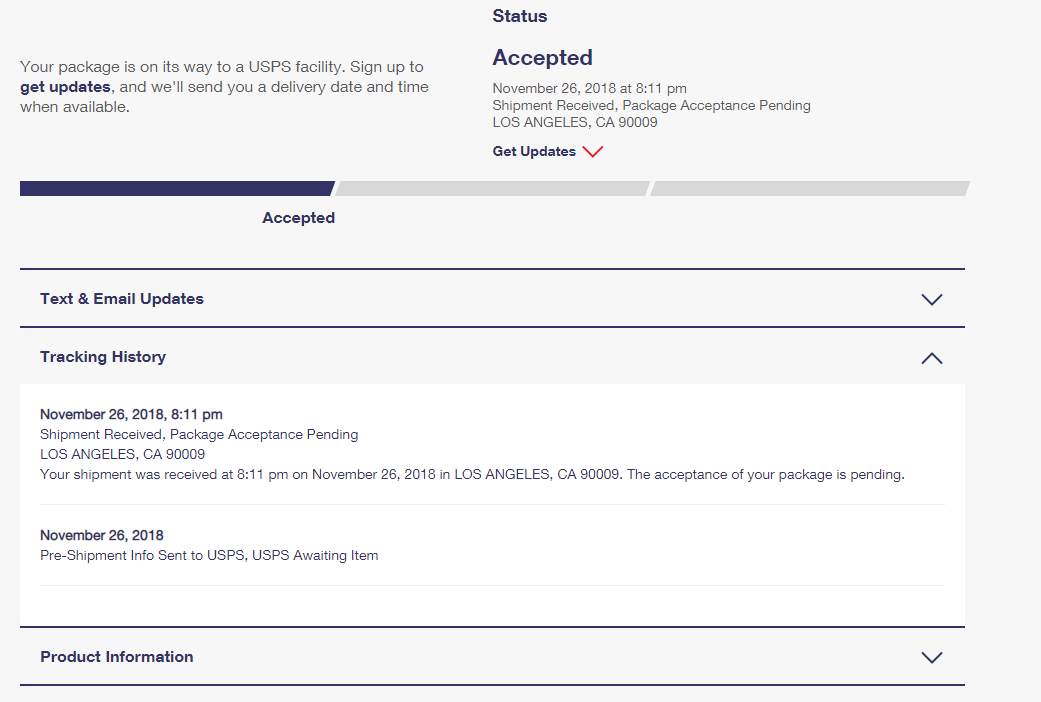This screenshot has width=1041, height=702.
Task: Click the filled dark progress bar segment
Action: [x=176, y=188]
